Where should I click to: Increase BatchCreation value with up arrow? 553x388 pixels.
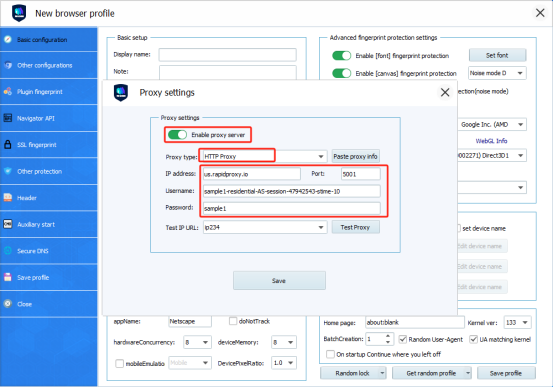[x=388, y=336]
